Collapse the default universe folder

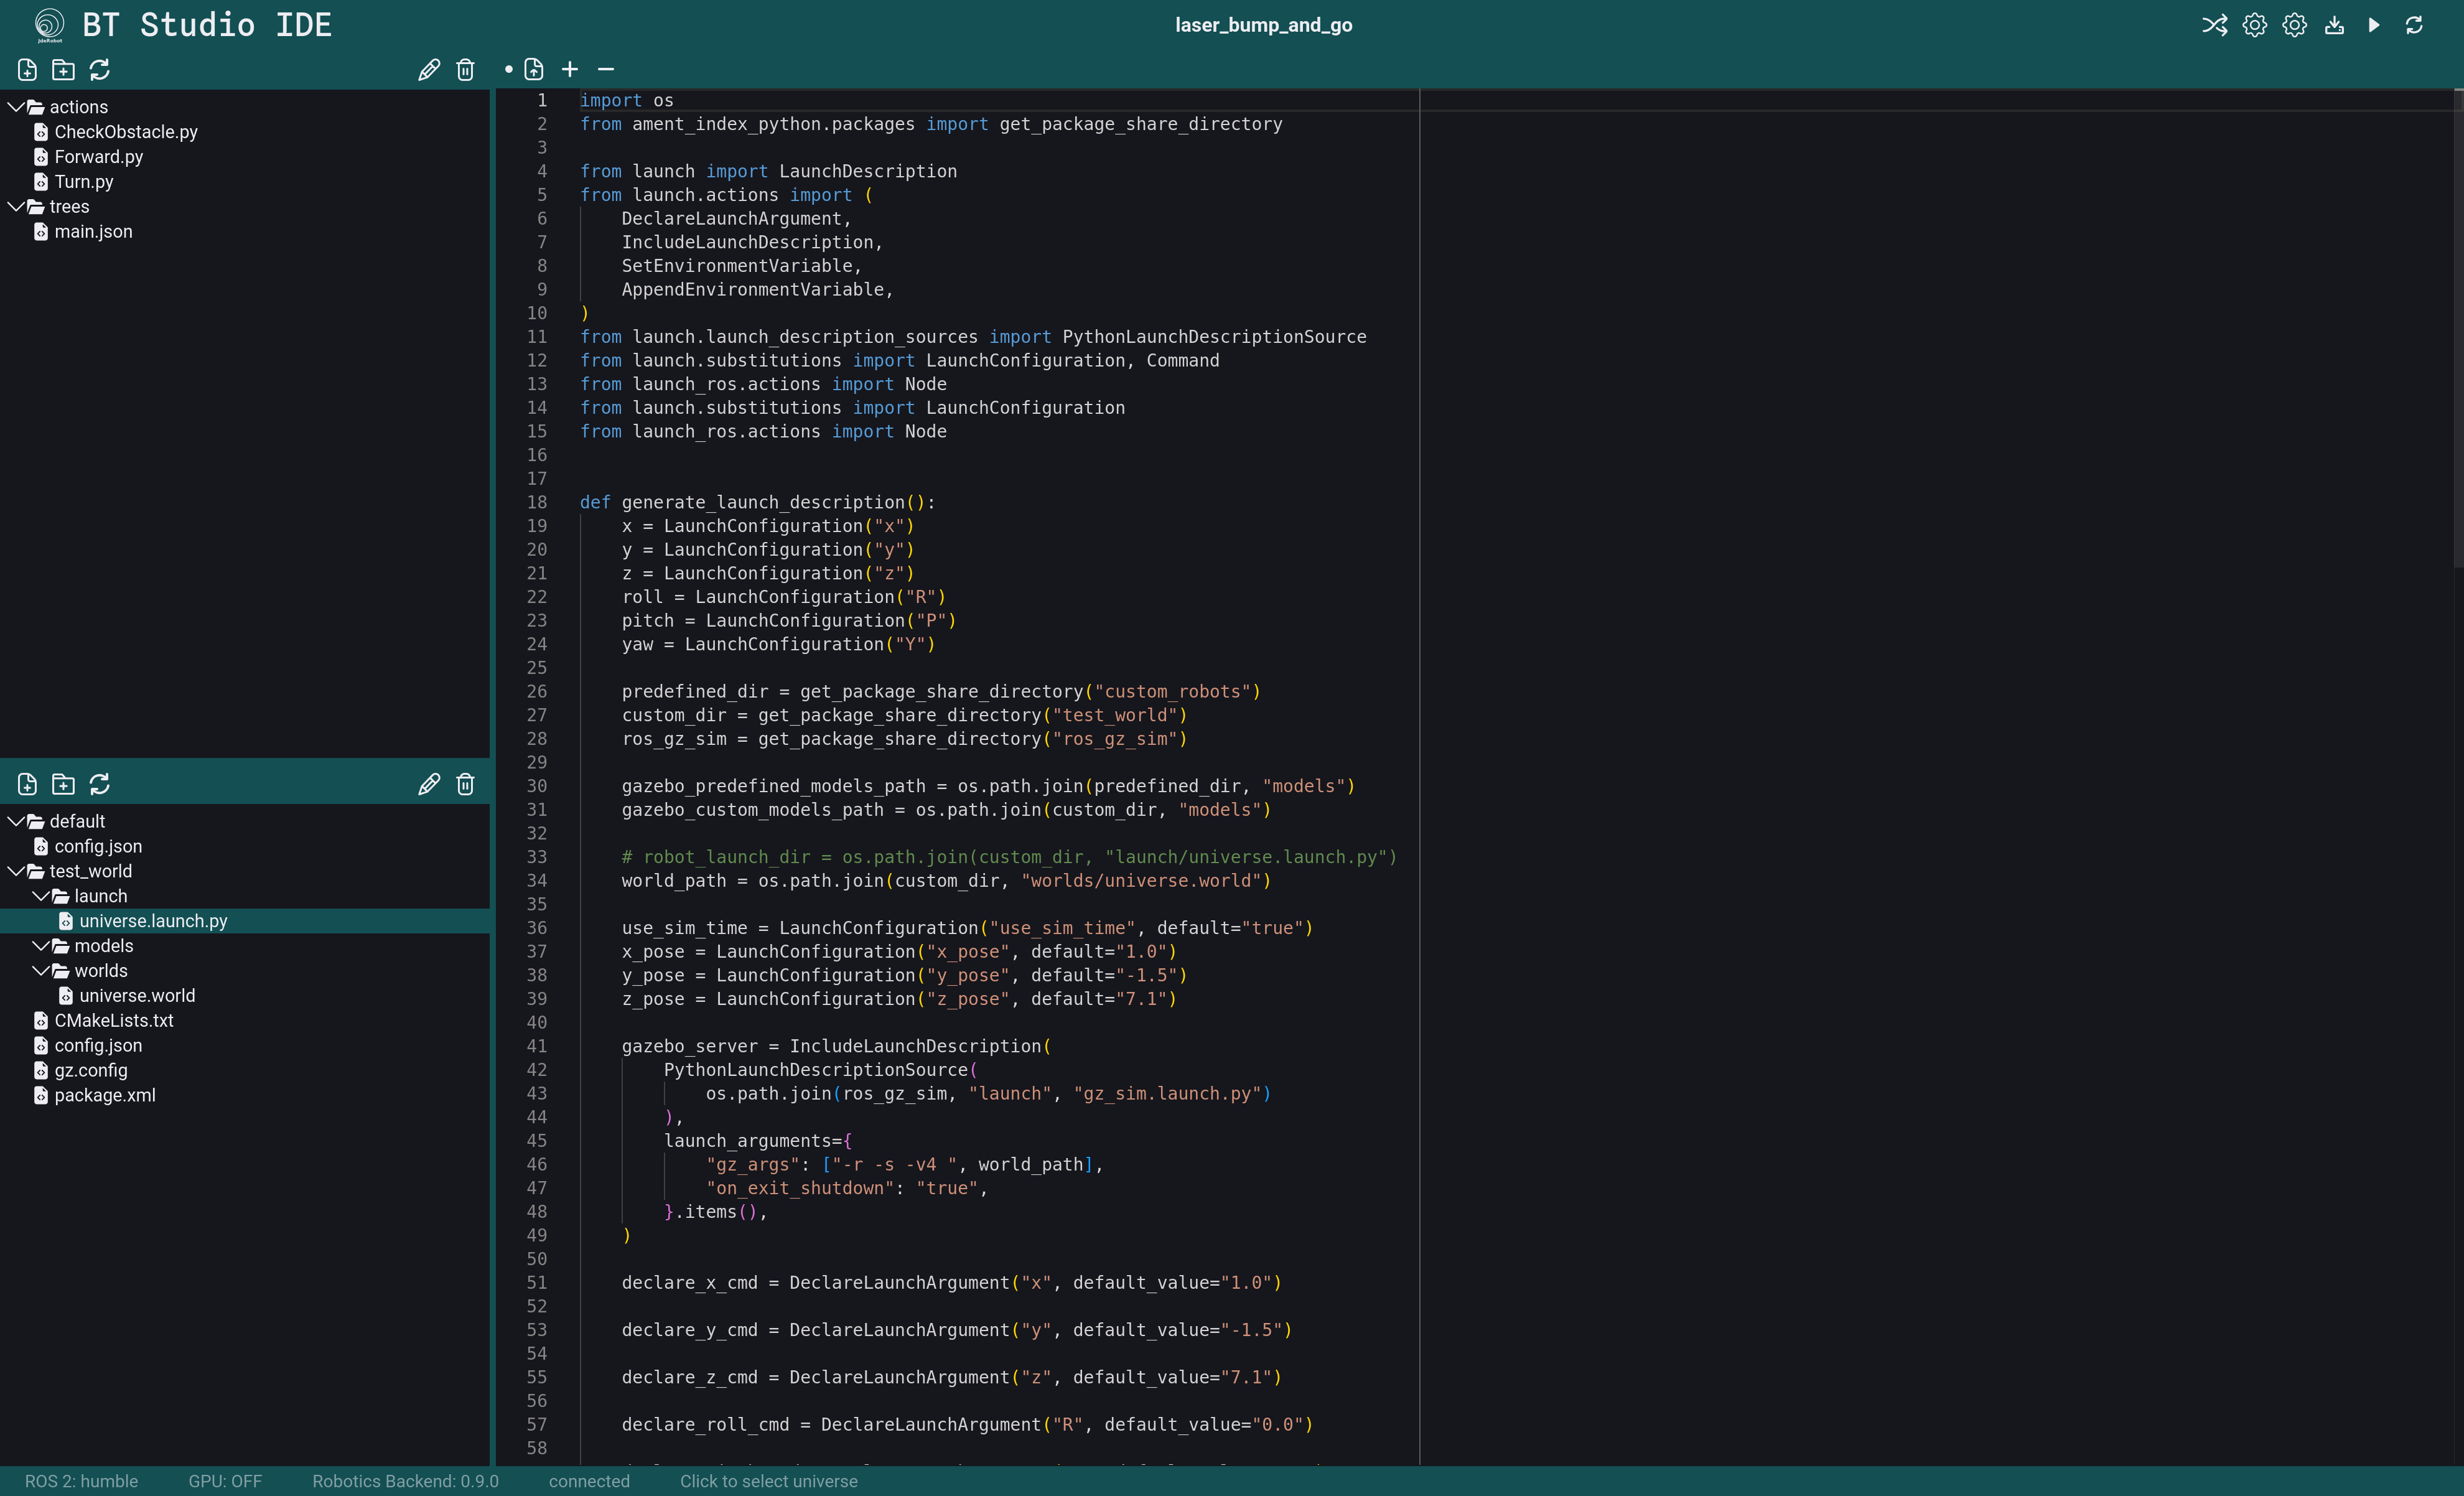pos(16,821)
